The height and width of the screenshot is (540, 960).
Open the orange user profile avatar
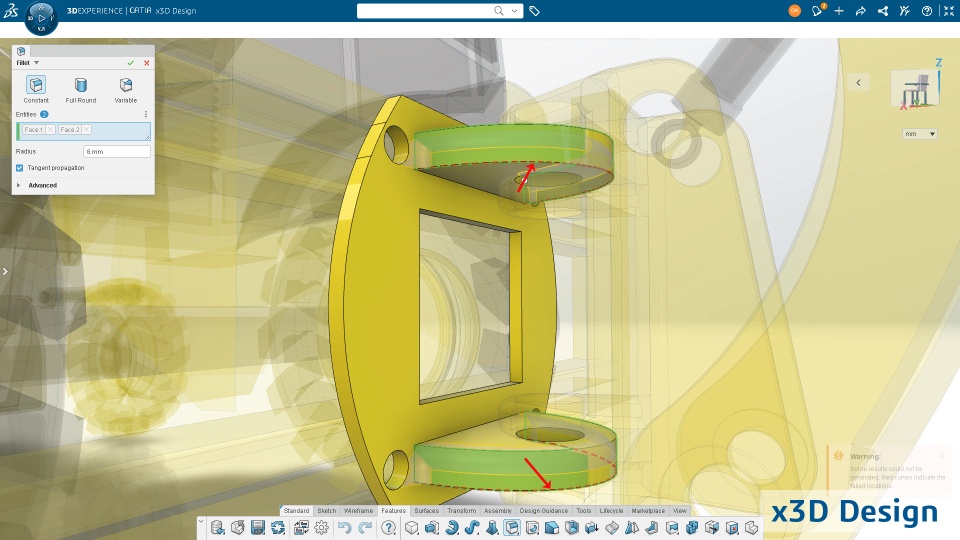point(795,11)
